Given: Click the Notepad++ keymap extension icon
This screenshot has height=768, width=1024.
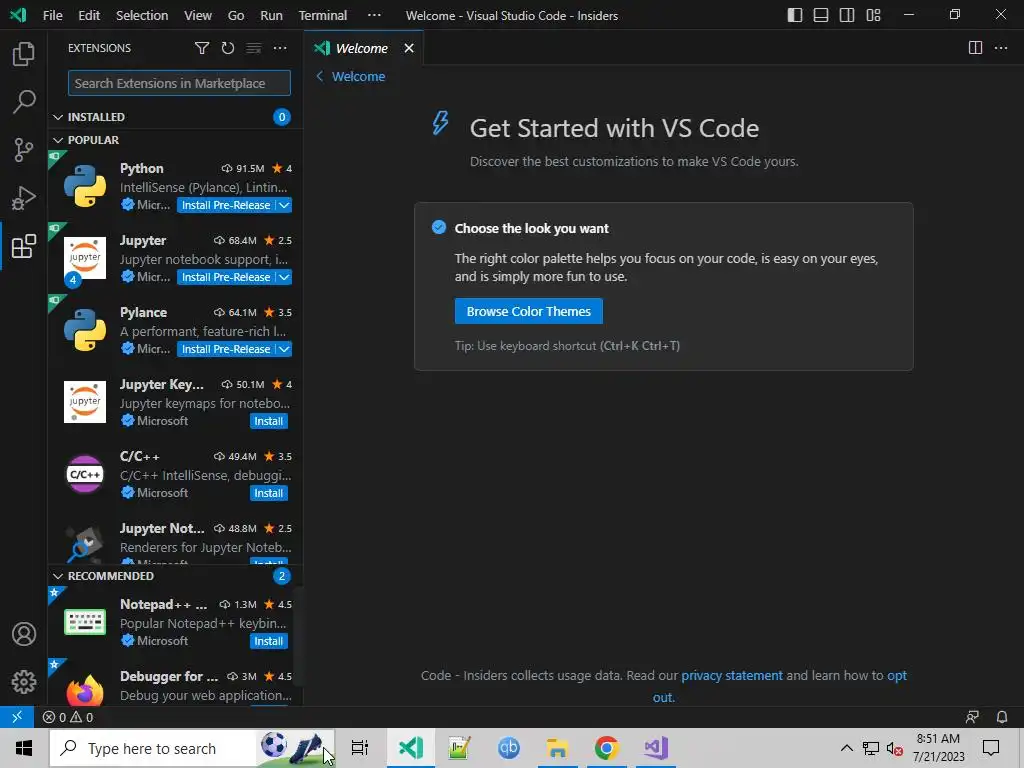Looking at the screenshot, I should [x=85, y=622].
